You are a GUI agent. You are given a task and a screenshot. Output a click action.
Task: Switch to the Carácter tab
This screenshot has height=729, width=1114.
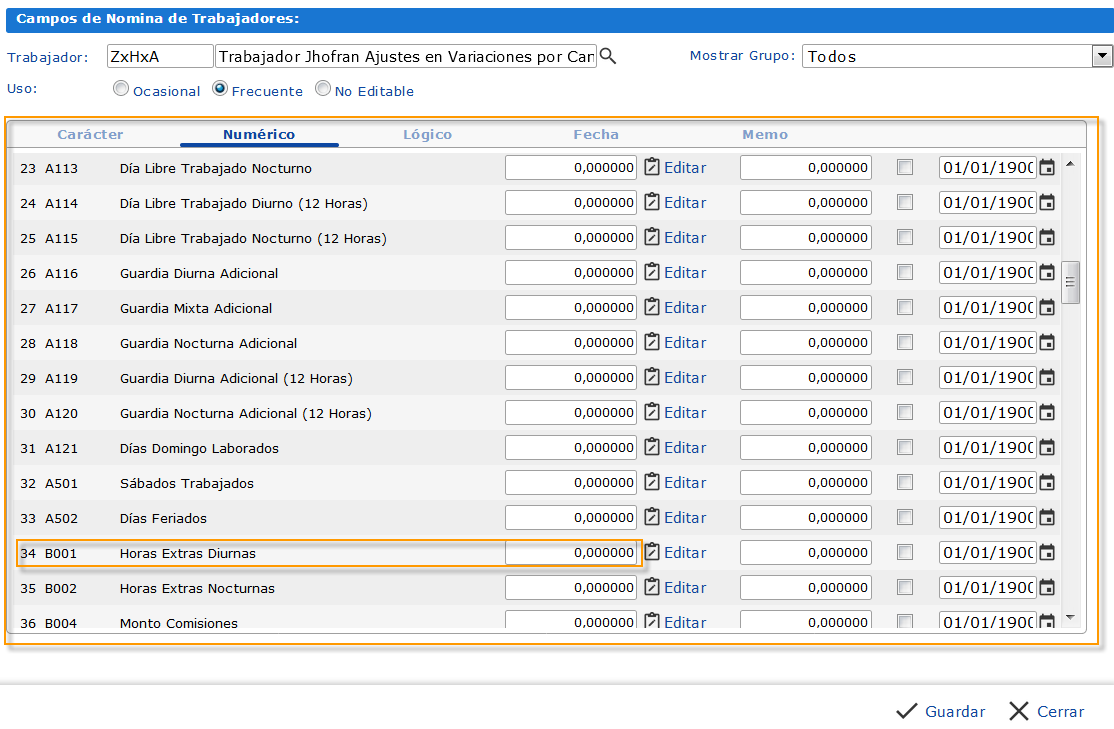(90, 134)
